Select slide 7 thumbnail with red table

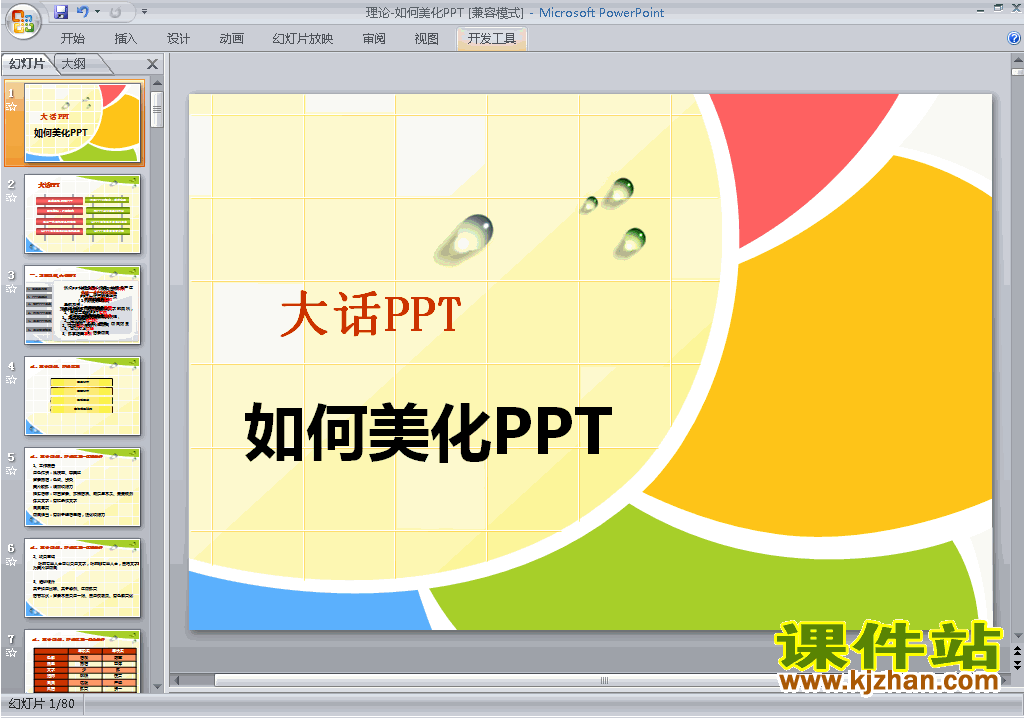click(x=82, y=661)
